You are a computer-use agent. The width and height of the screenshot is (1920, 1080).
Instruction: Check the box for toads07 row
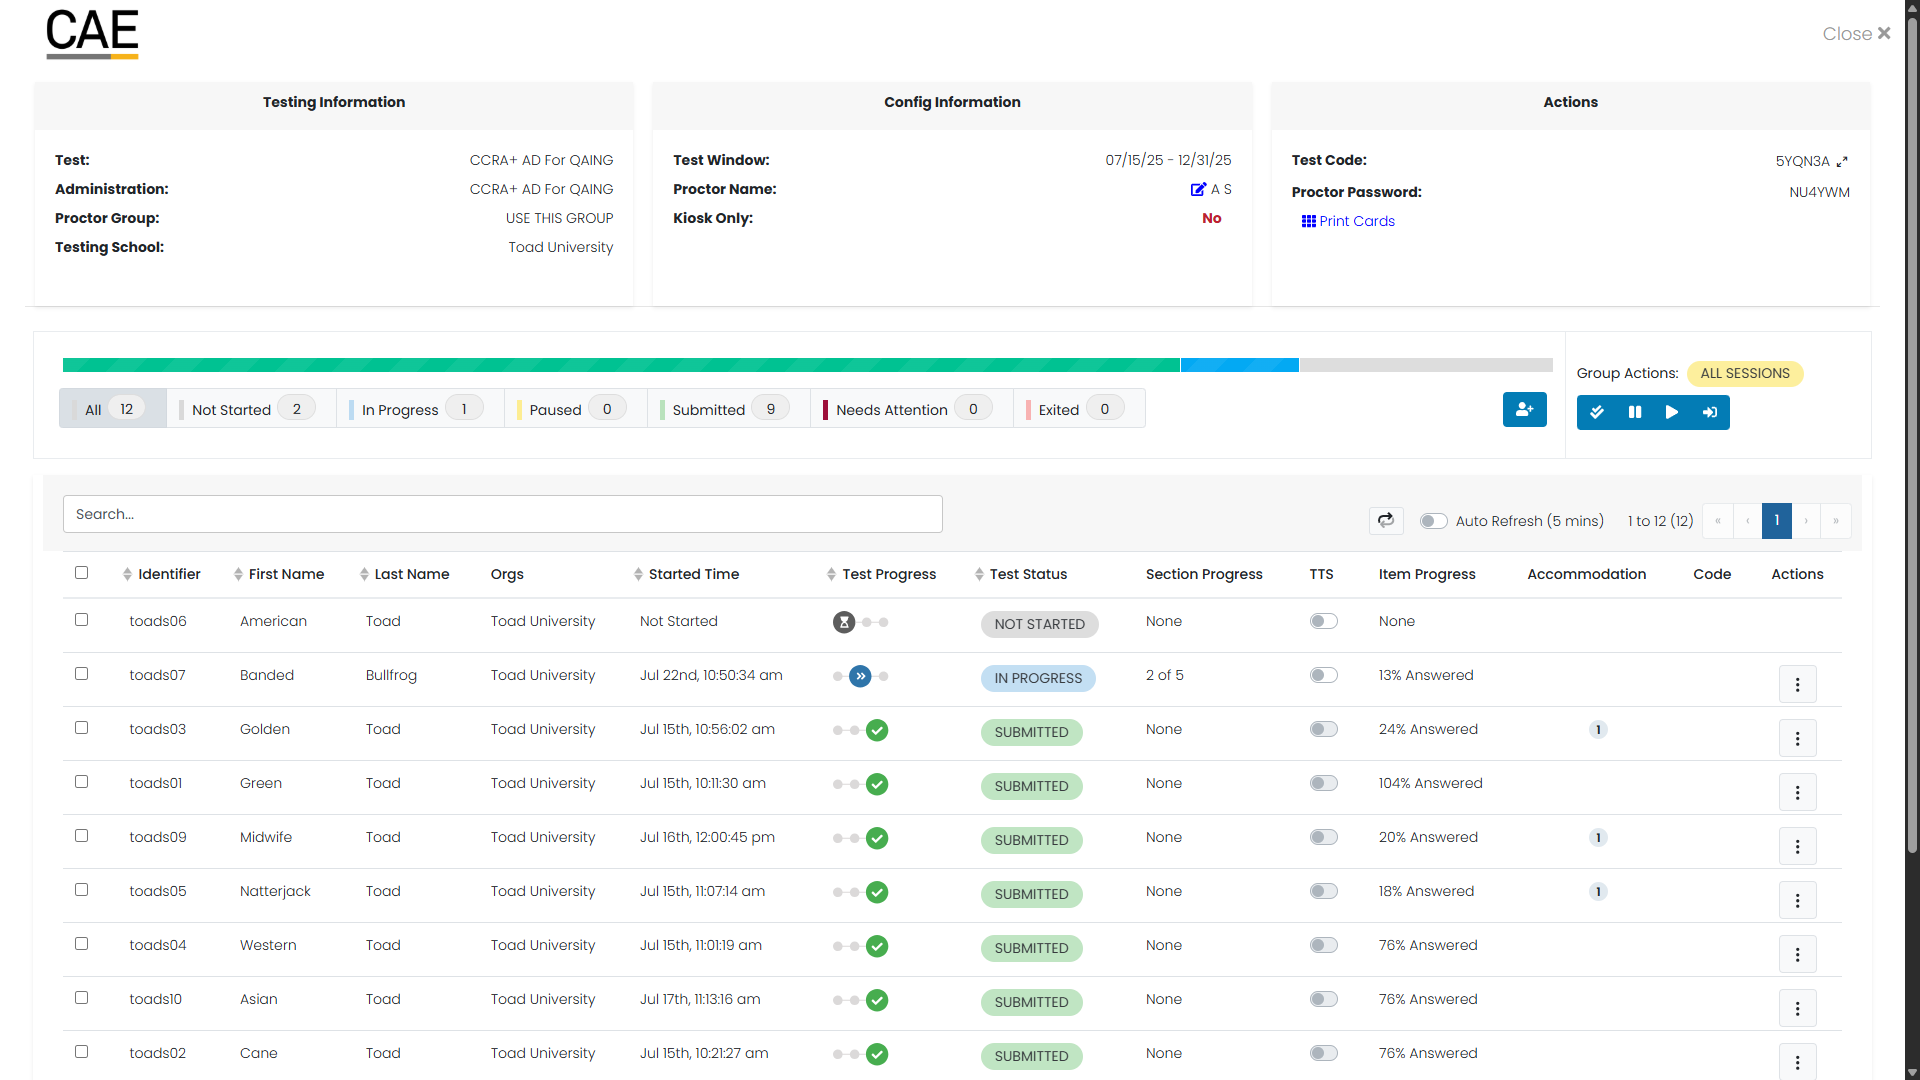pos(82,674)
